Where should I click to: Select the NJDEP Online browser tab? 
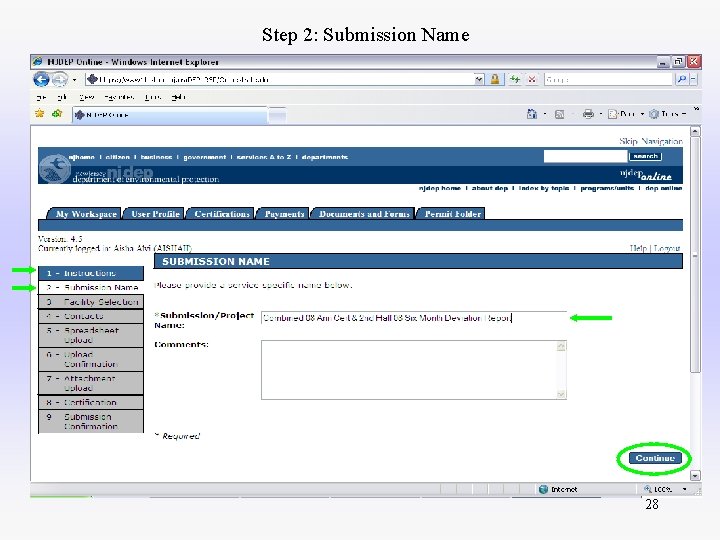pos(170,115)
